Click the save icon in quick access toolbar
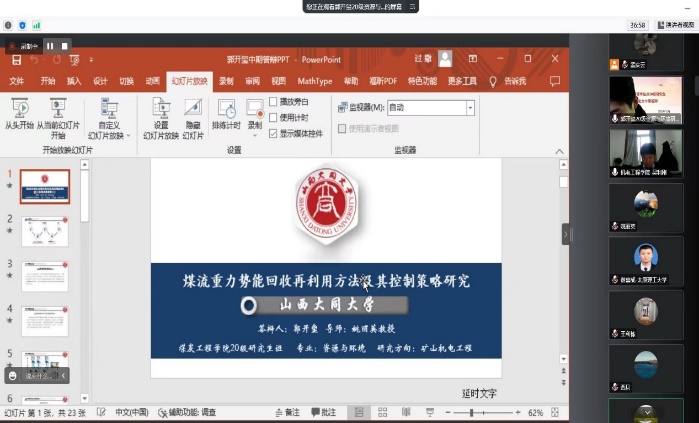Image resolution: width=699 pixels, height=423 pixels. [x=16, y=60]
